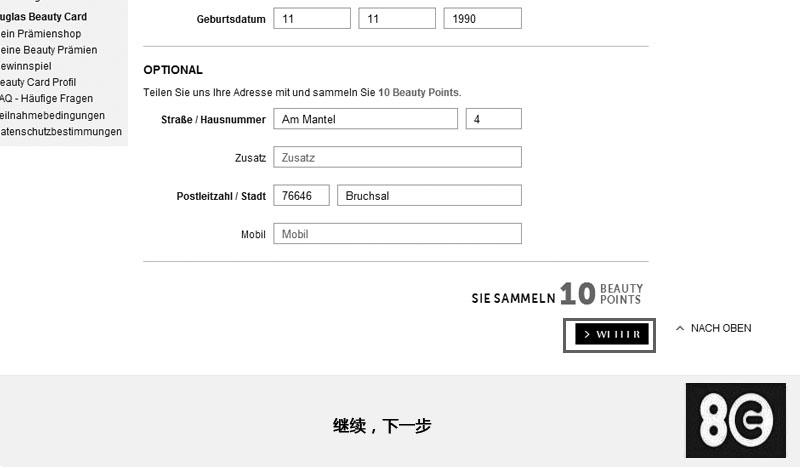Click the 8G logo thumbnail
The image size is (800, 468).
[735, 420]
